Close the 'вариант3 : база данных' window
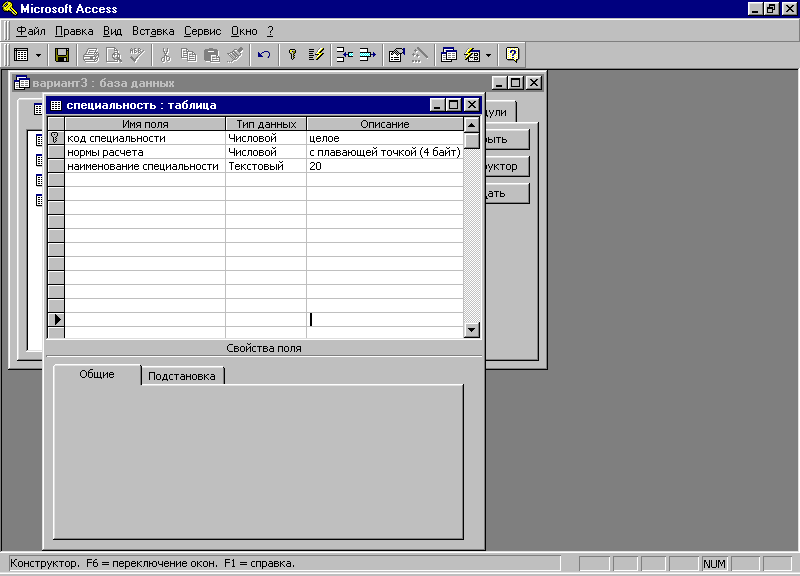The height and width of the screenshot is (576, 800). [x=534, y=83]
